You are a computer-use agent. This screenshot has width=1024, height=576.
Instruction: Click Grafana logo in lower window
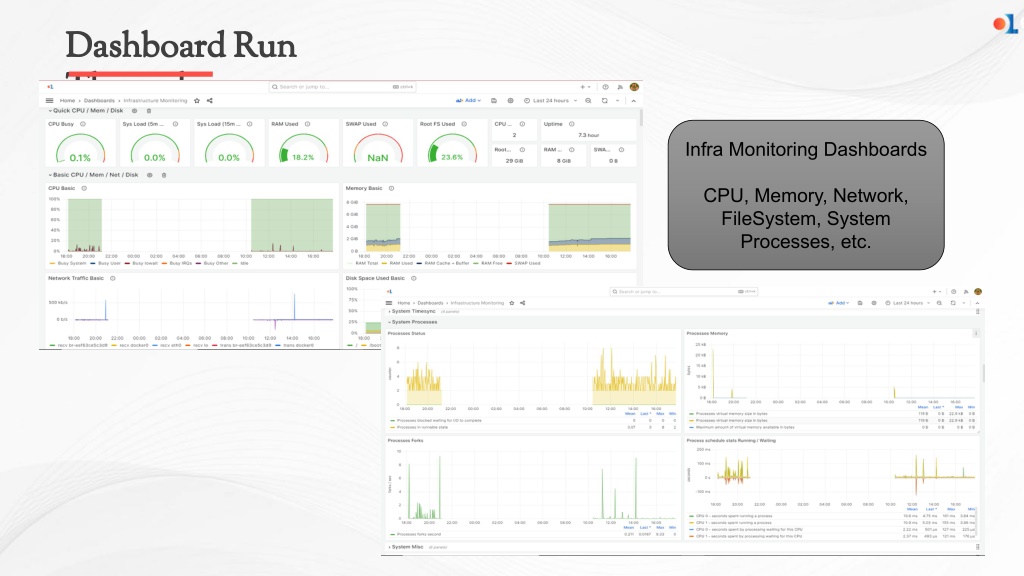(389, 291)
